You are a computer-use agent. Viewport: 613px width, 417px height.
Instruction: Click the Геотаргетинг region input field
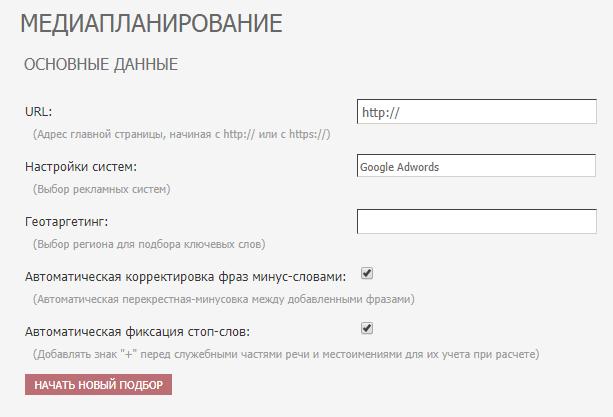(x=477, y=222)
